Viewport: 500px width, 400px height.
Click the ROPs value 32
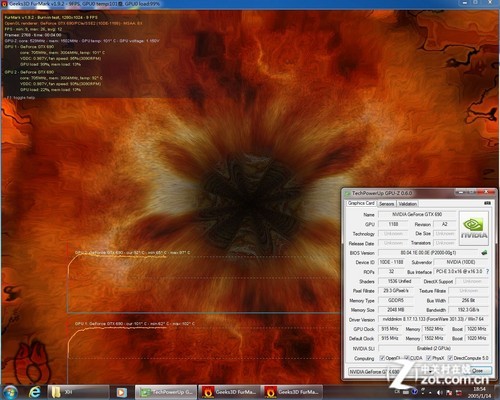(x=392, y=272)
